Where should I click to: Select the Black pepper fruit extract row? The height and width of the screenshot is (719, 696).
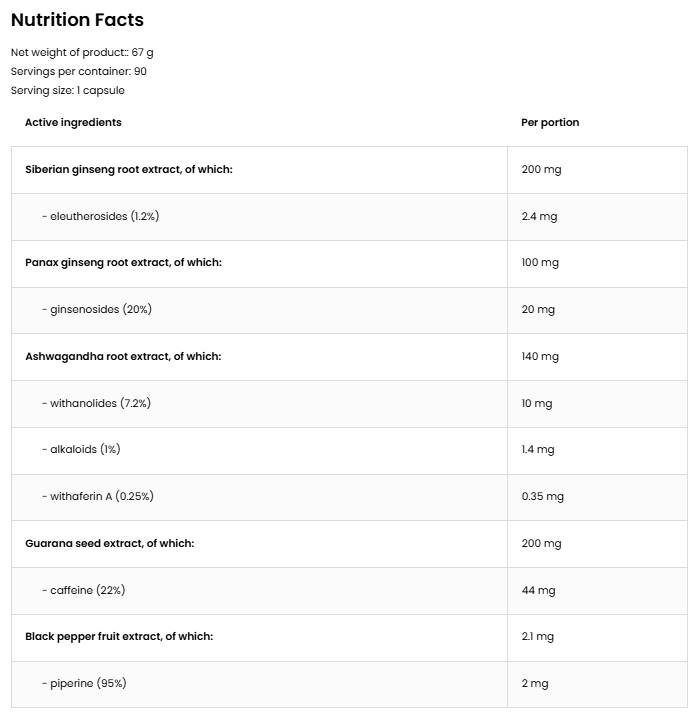(x=119, y=636)
